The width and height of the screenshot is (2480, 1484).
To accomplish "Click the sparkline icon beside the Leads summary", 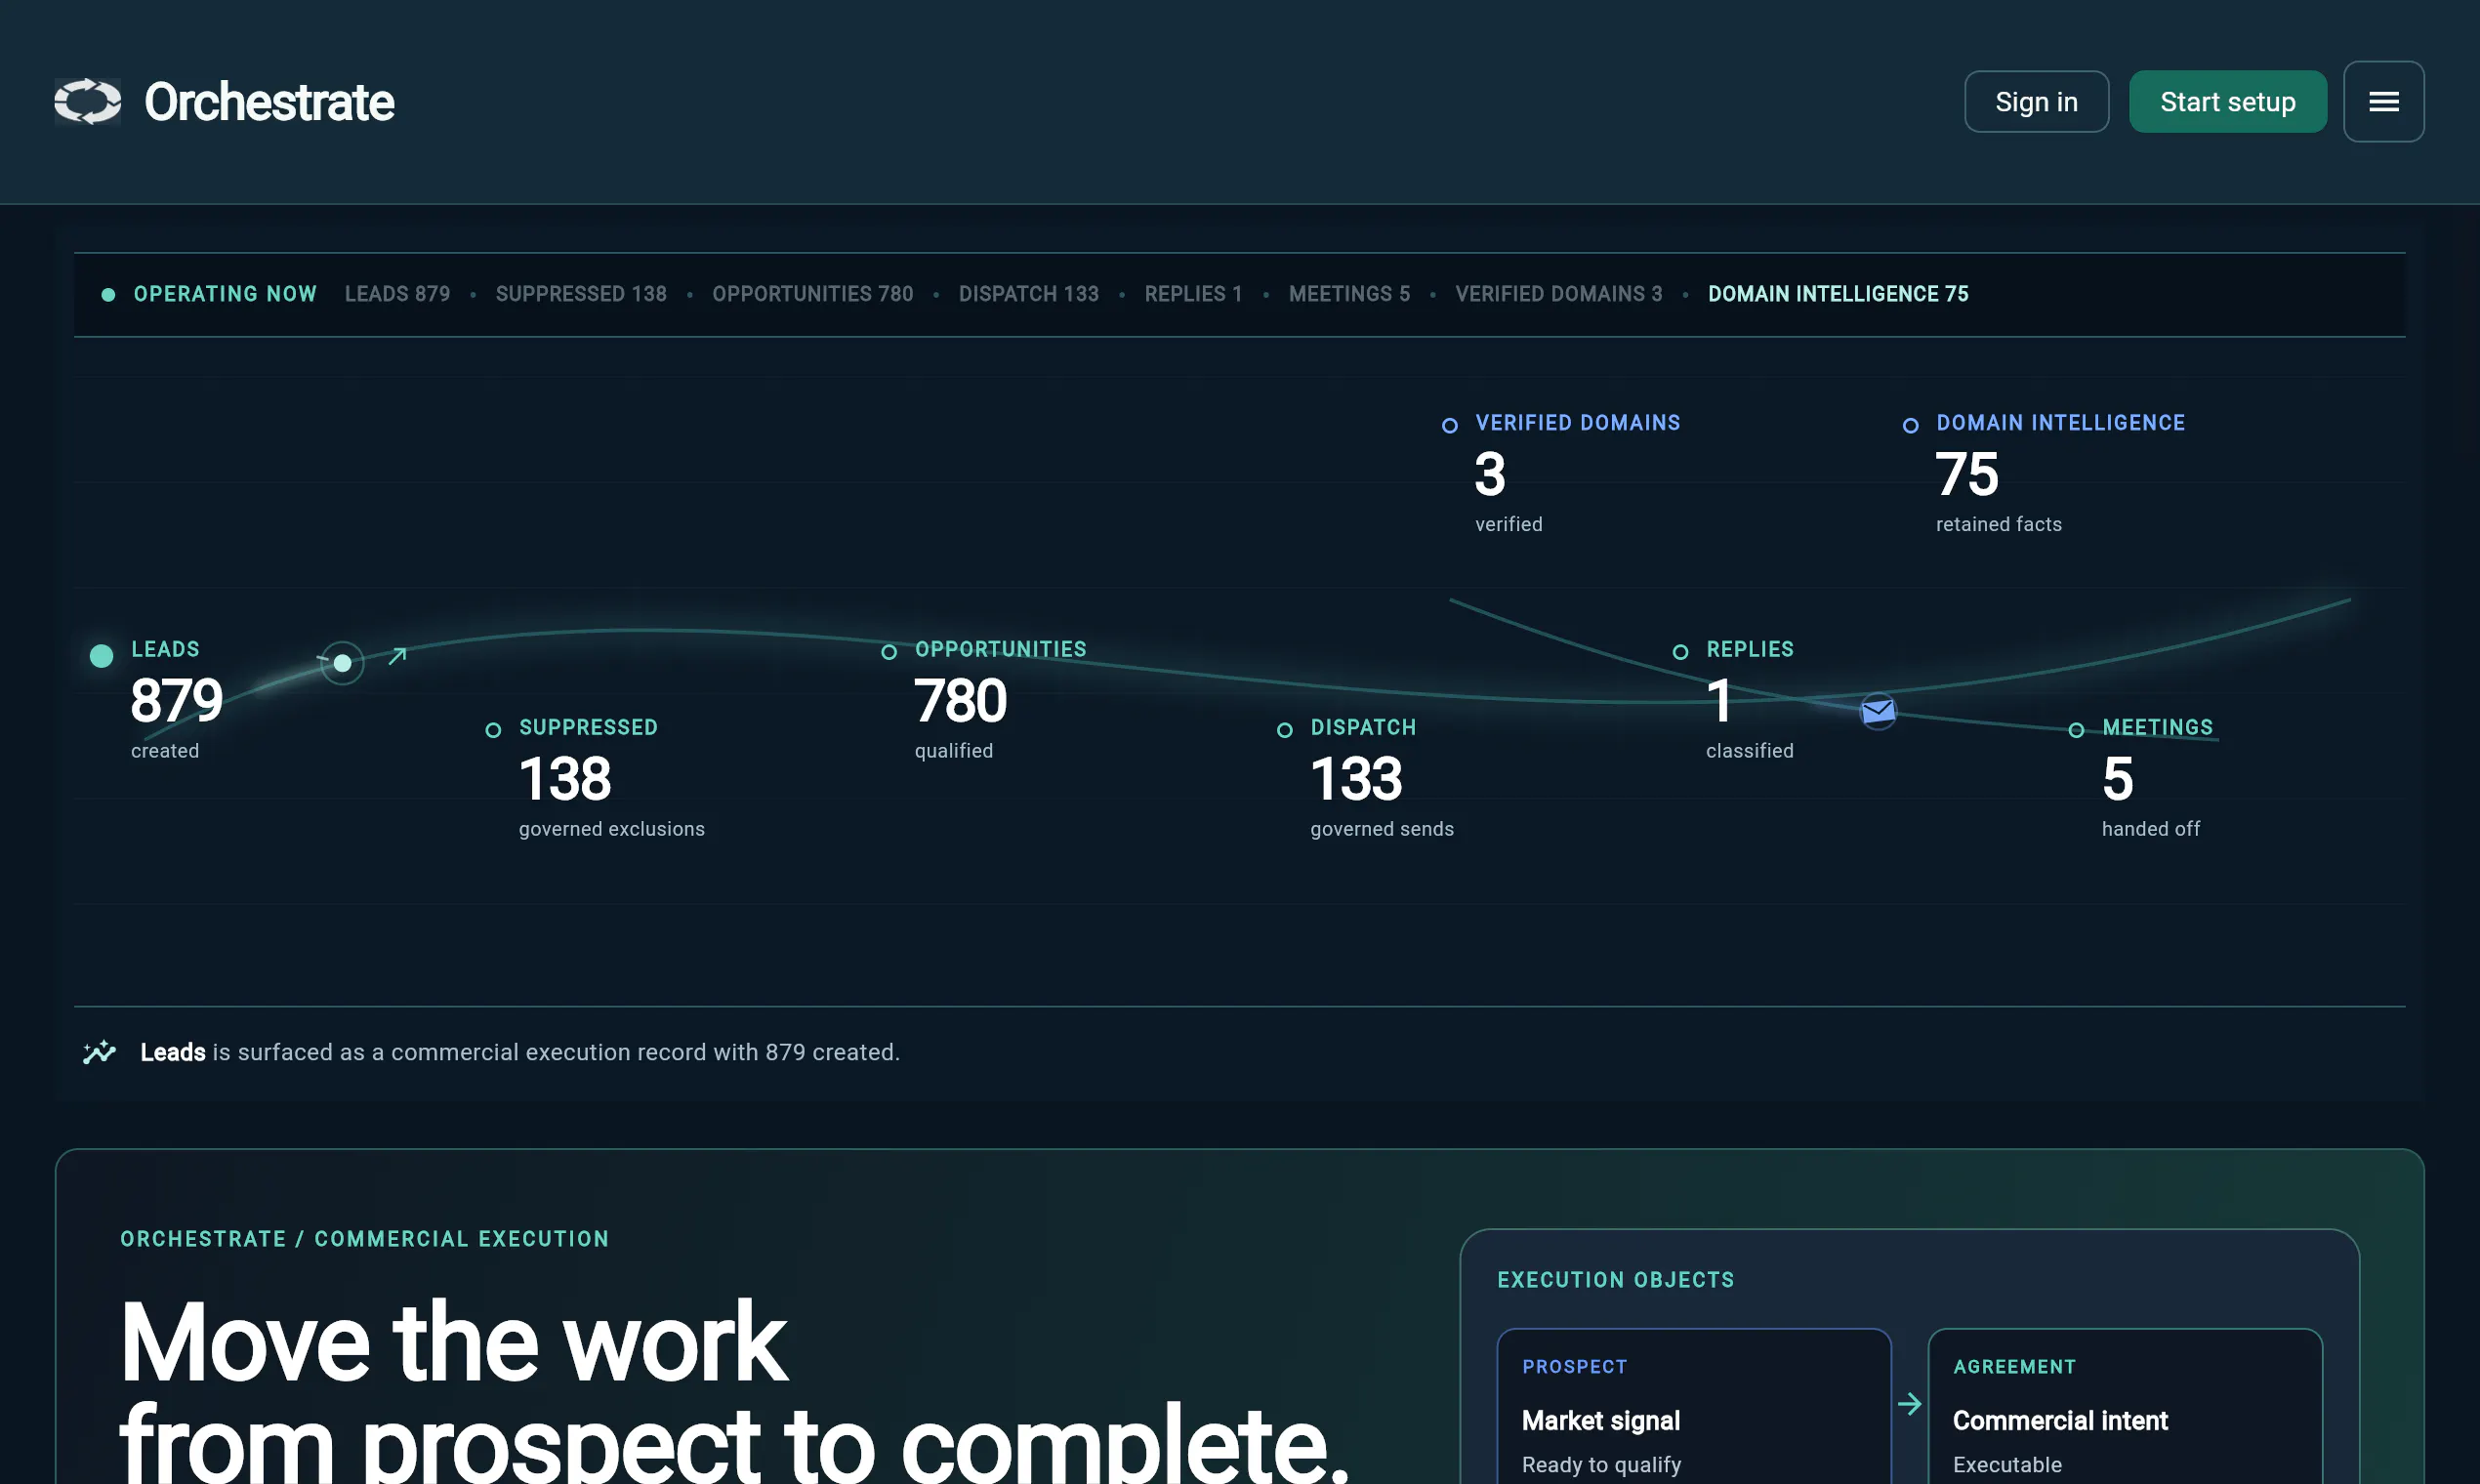I will tap(99, 1052).
